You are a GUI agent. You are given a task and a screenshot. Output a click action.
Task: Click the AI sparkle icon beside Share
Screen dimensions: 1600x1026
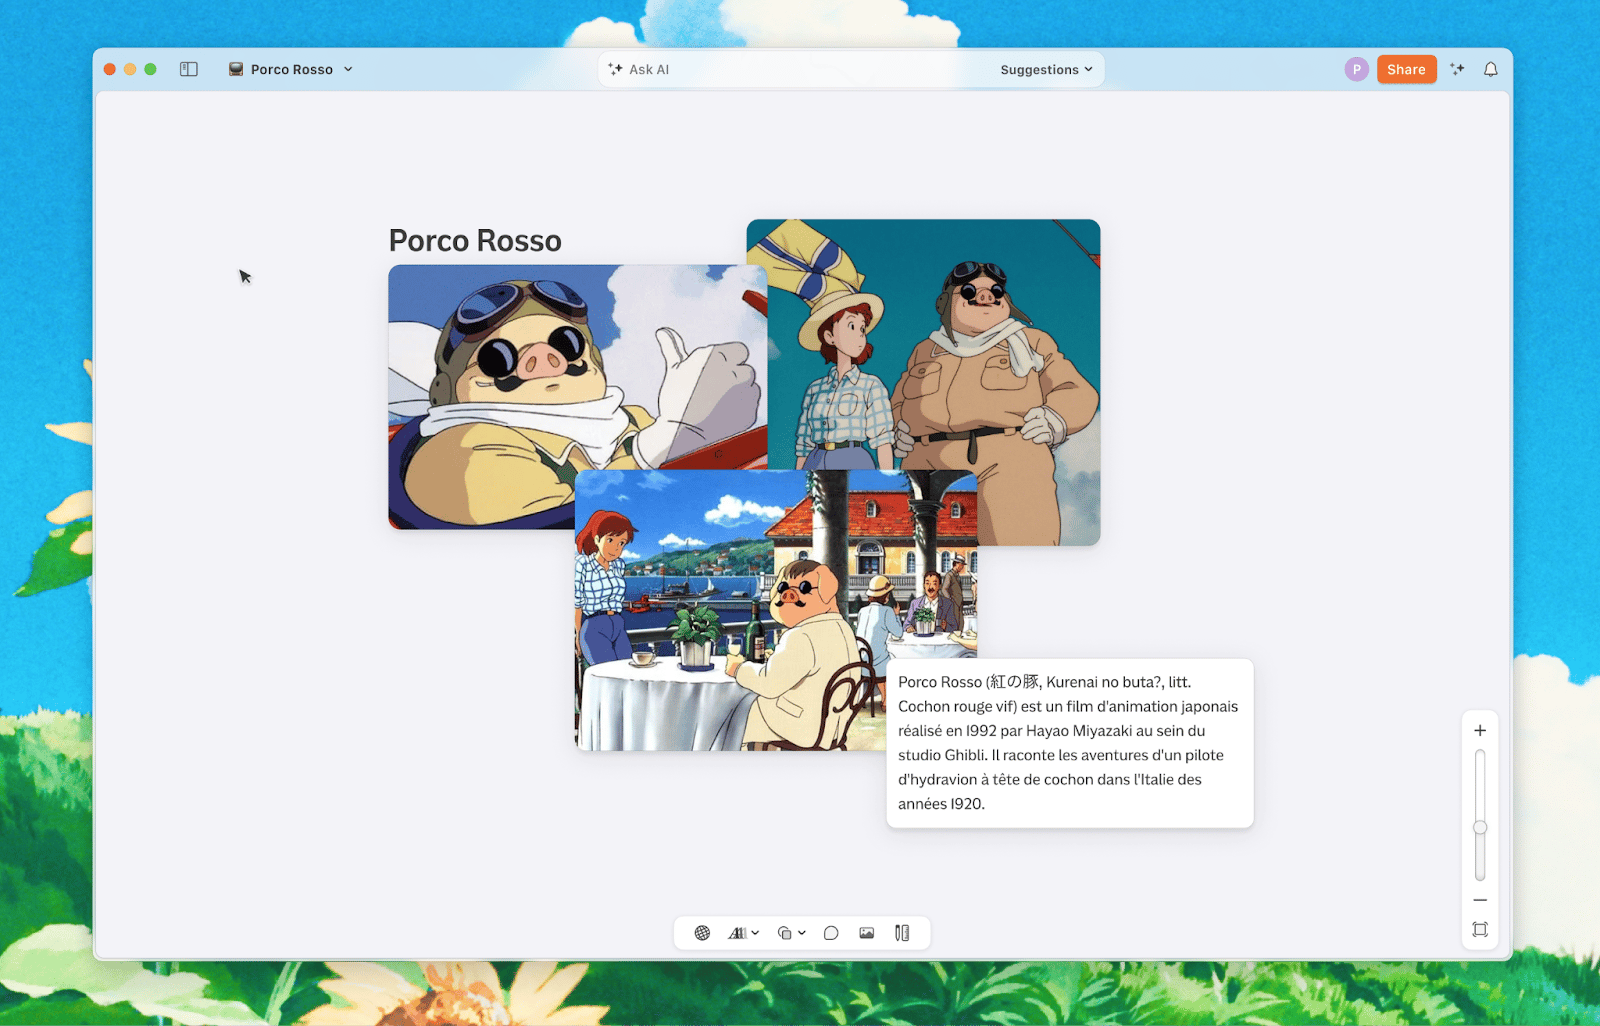click(x=1457, y=69)
